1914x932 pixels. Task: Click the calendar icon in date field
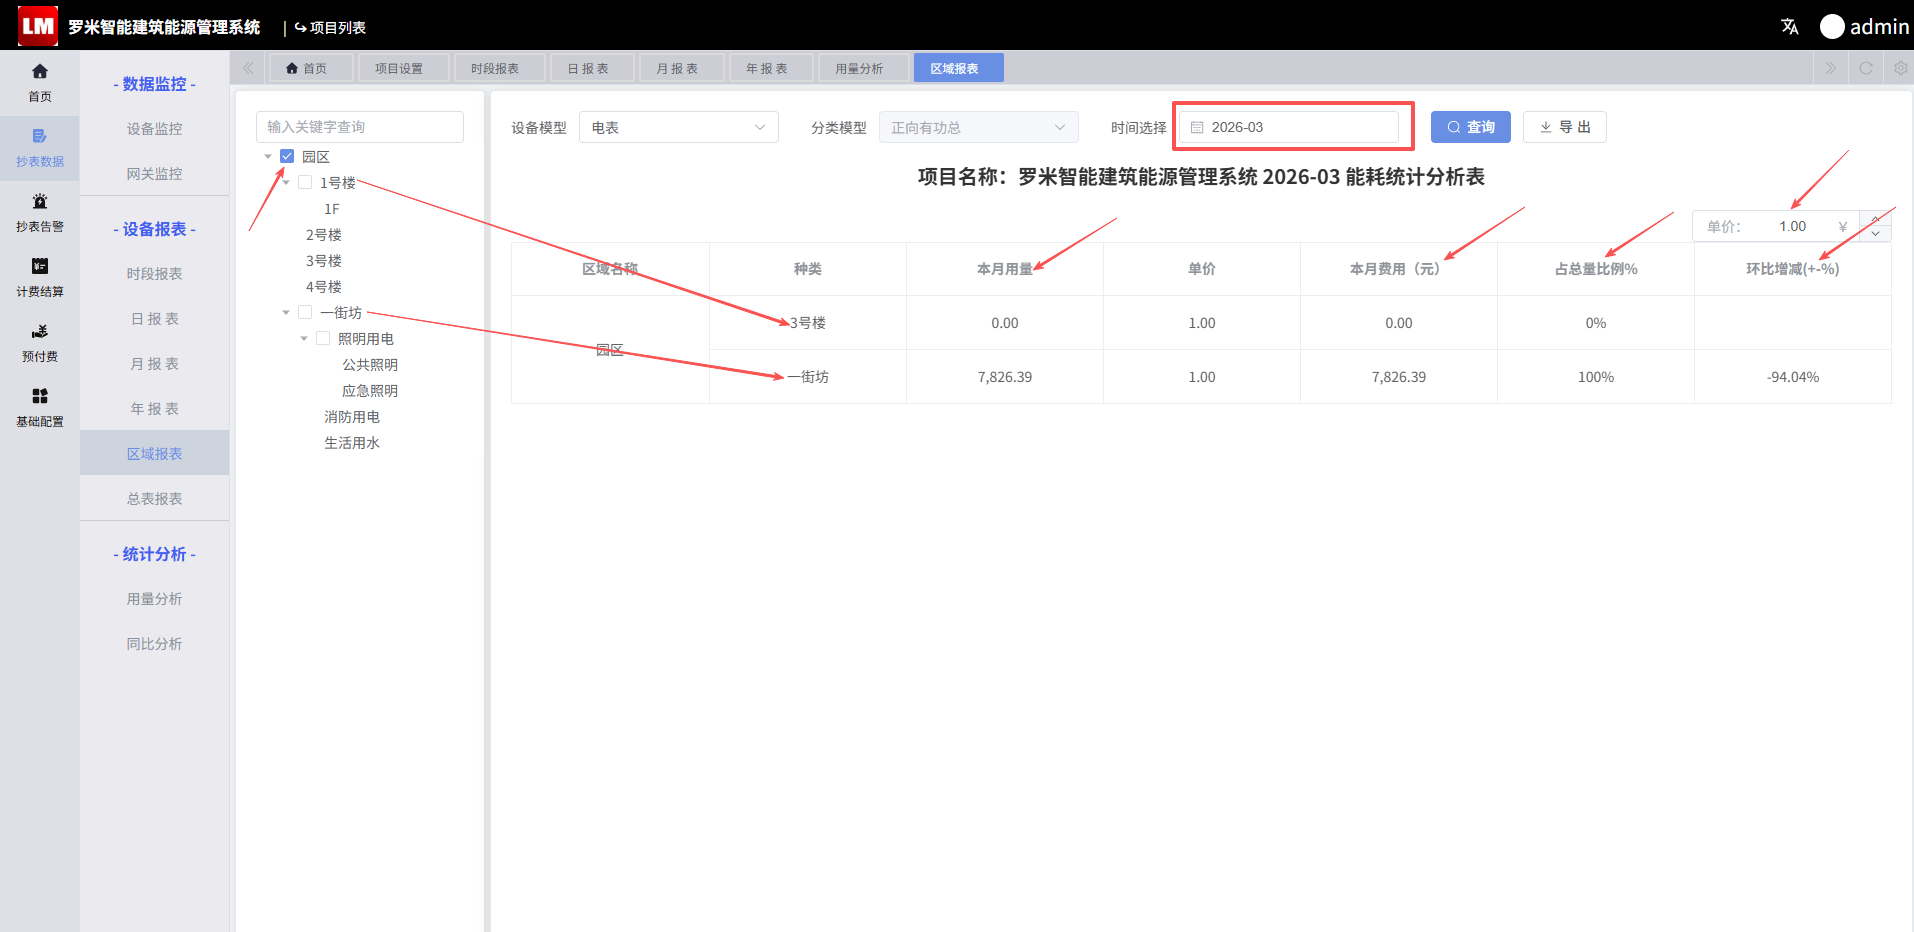(x=1197, y=127)
